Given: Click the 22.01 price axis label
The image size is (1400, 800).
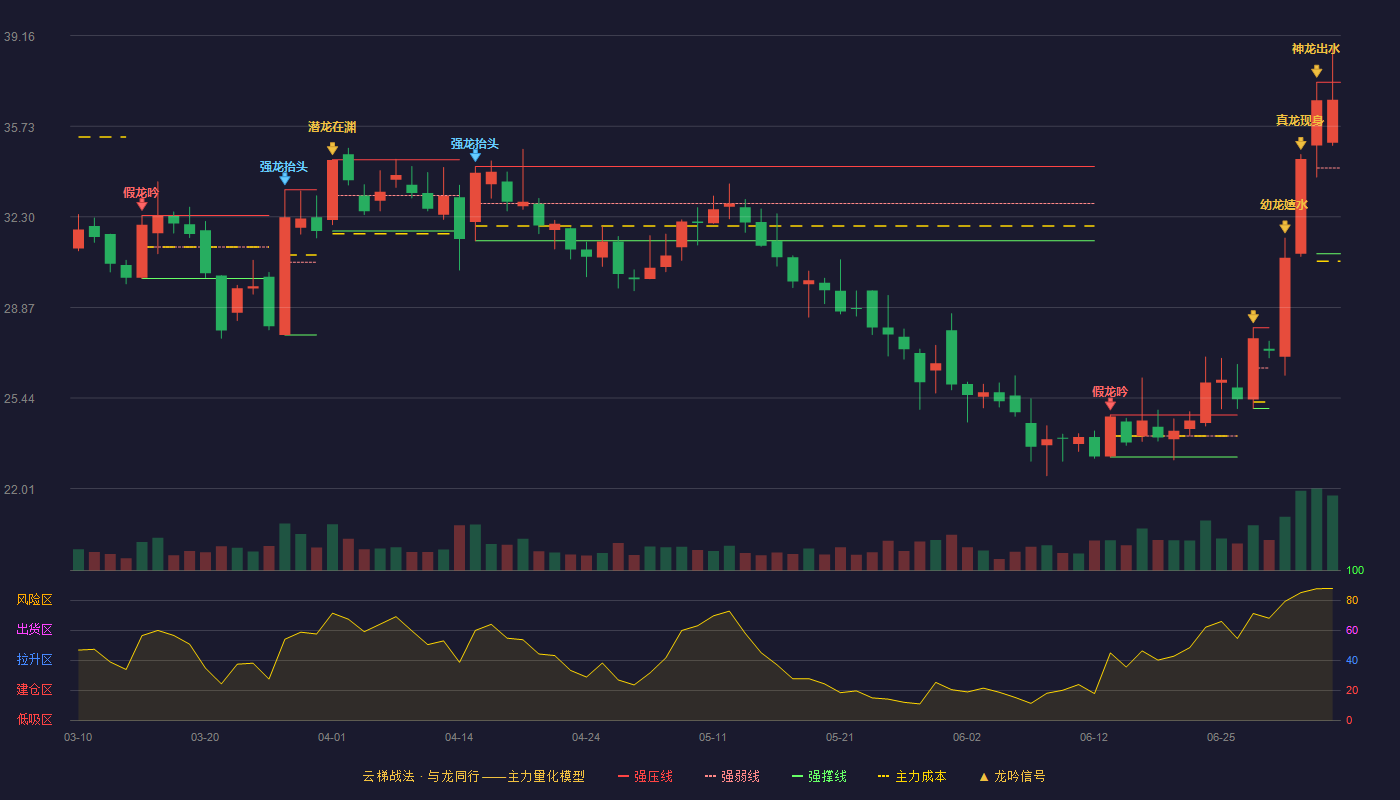Looking at the screenshot, I should click(x=19, y=490).
